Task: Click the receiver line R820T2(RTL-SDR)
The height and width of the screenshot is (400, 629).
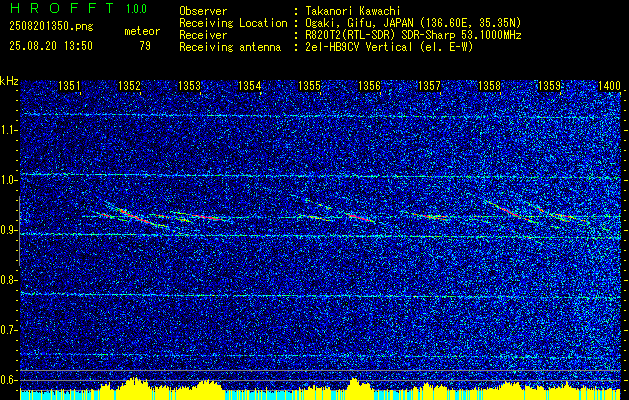Action: point(413,35)
